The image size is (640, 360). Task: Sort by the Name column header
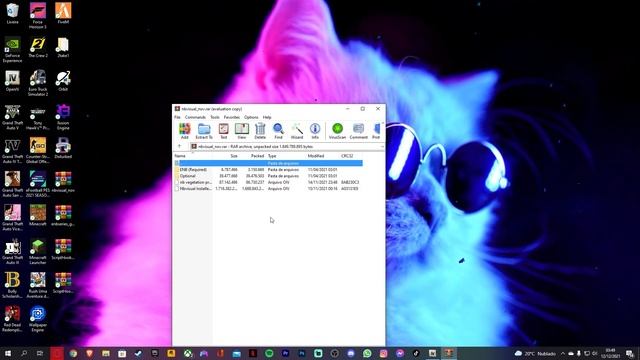click(x=180, y=156)
